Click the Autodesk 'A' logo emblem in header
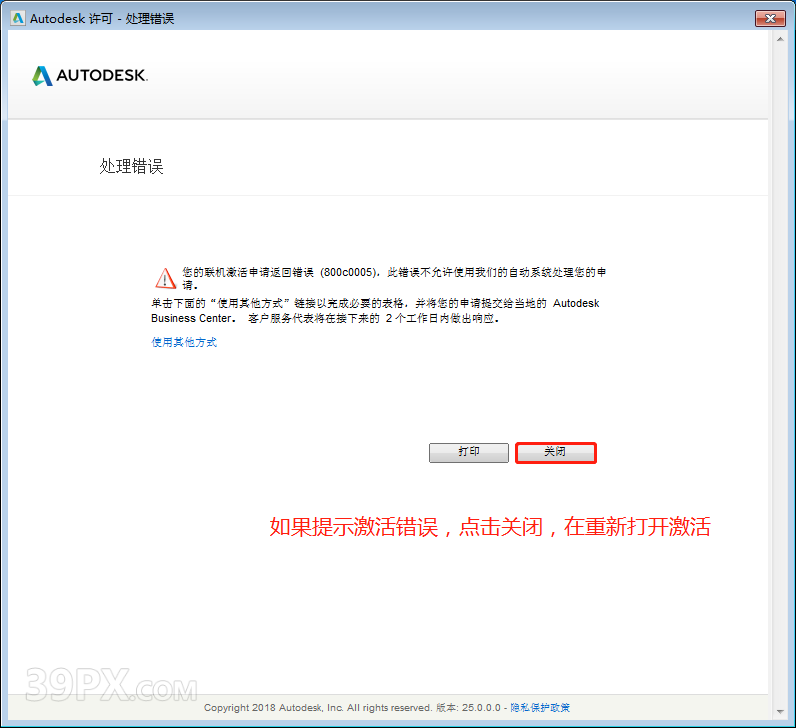796x728 pixels. [42, 76]
